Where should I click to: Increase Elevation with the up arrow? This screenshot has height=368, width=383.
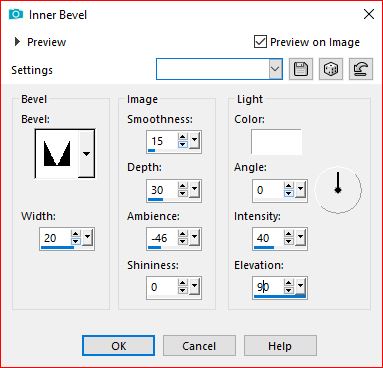point(289,283)
